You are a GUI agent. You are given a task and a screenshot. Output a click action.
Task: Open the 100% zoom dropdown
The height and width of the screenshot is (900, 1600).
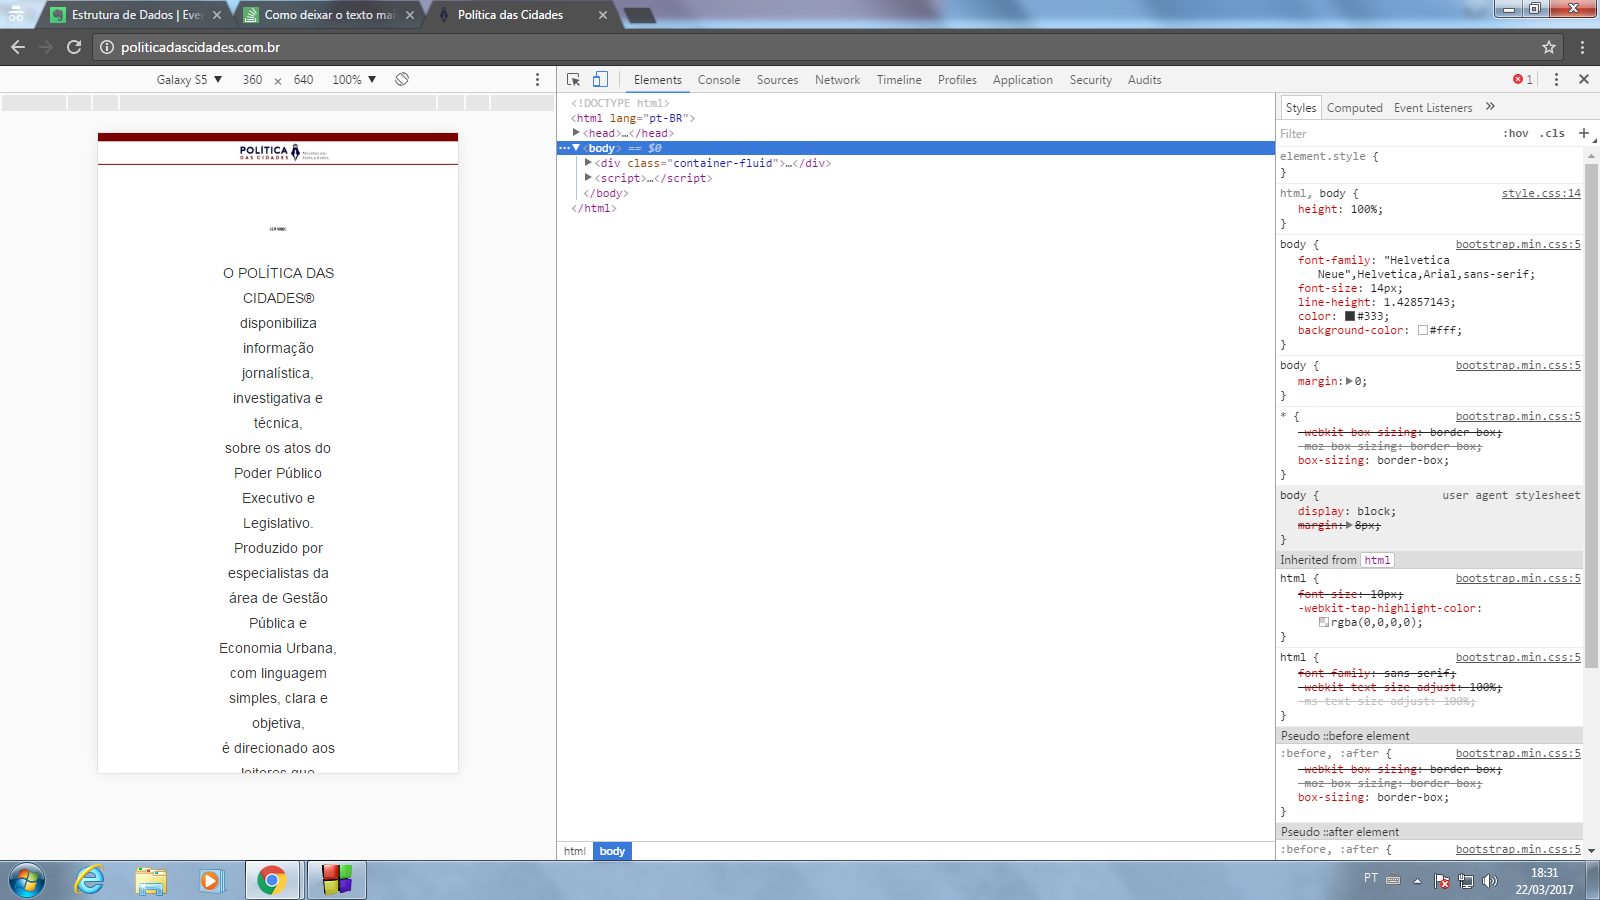(x=354, y=79)
